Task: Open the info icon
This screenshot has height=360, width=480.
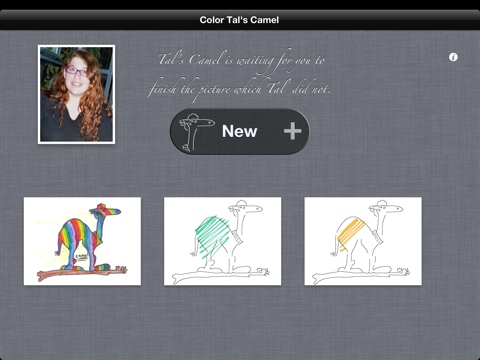Action: (453, 57)
